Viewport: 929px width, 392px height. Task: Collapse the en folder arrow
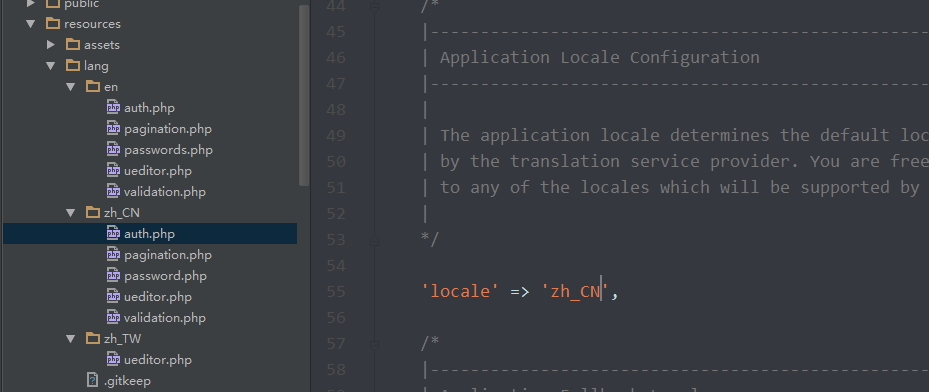pyautogui.click(x=71, y=87)
